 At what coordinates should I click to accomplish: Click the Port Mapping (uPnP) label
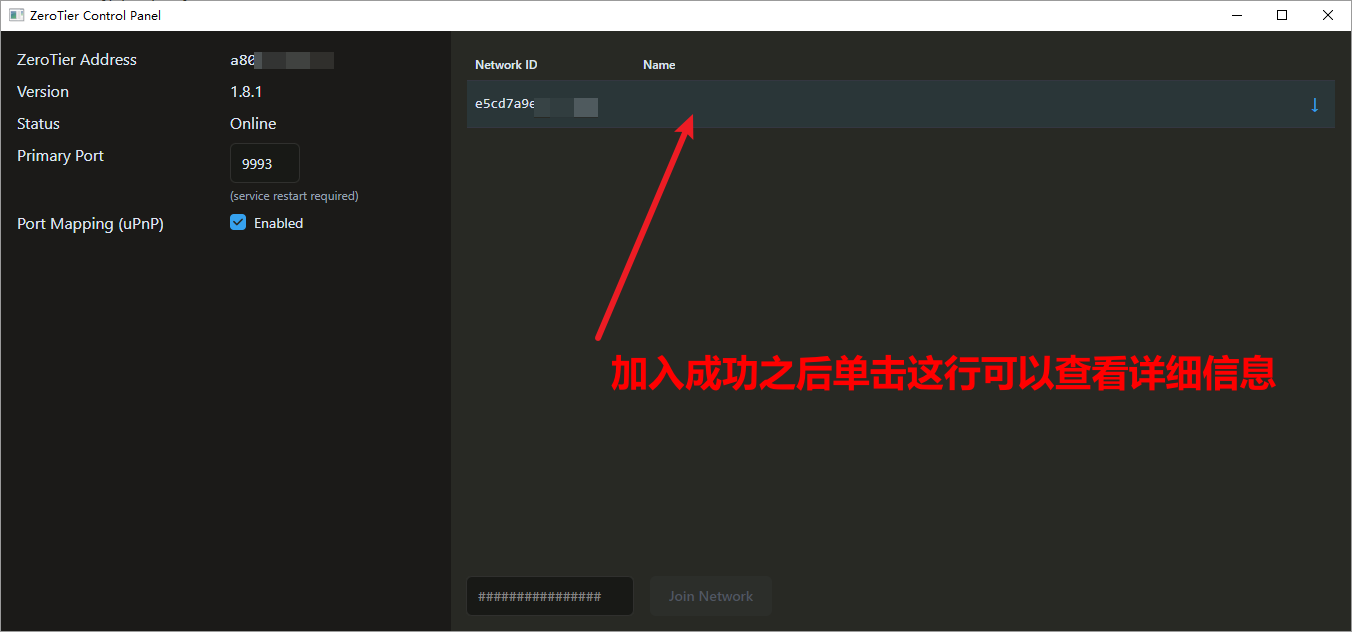tap(90, 224)
